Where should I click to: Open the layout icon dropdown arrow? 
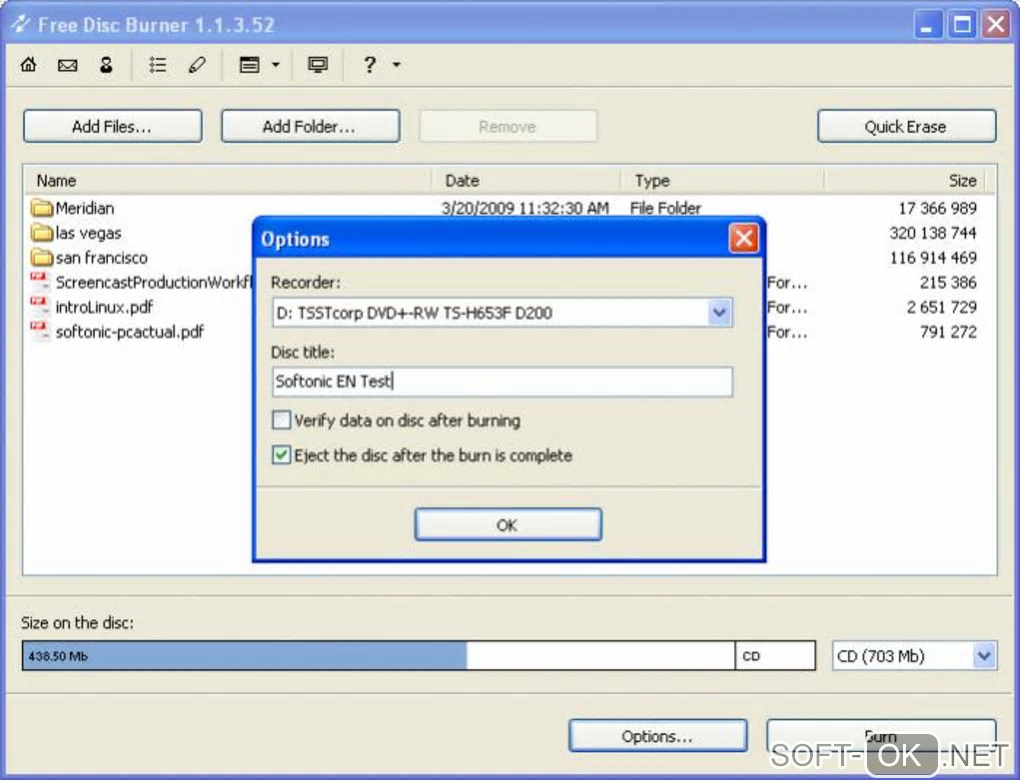point(276,64)
